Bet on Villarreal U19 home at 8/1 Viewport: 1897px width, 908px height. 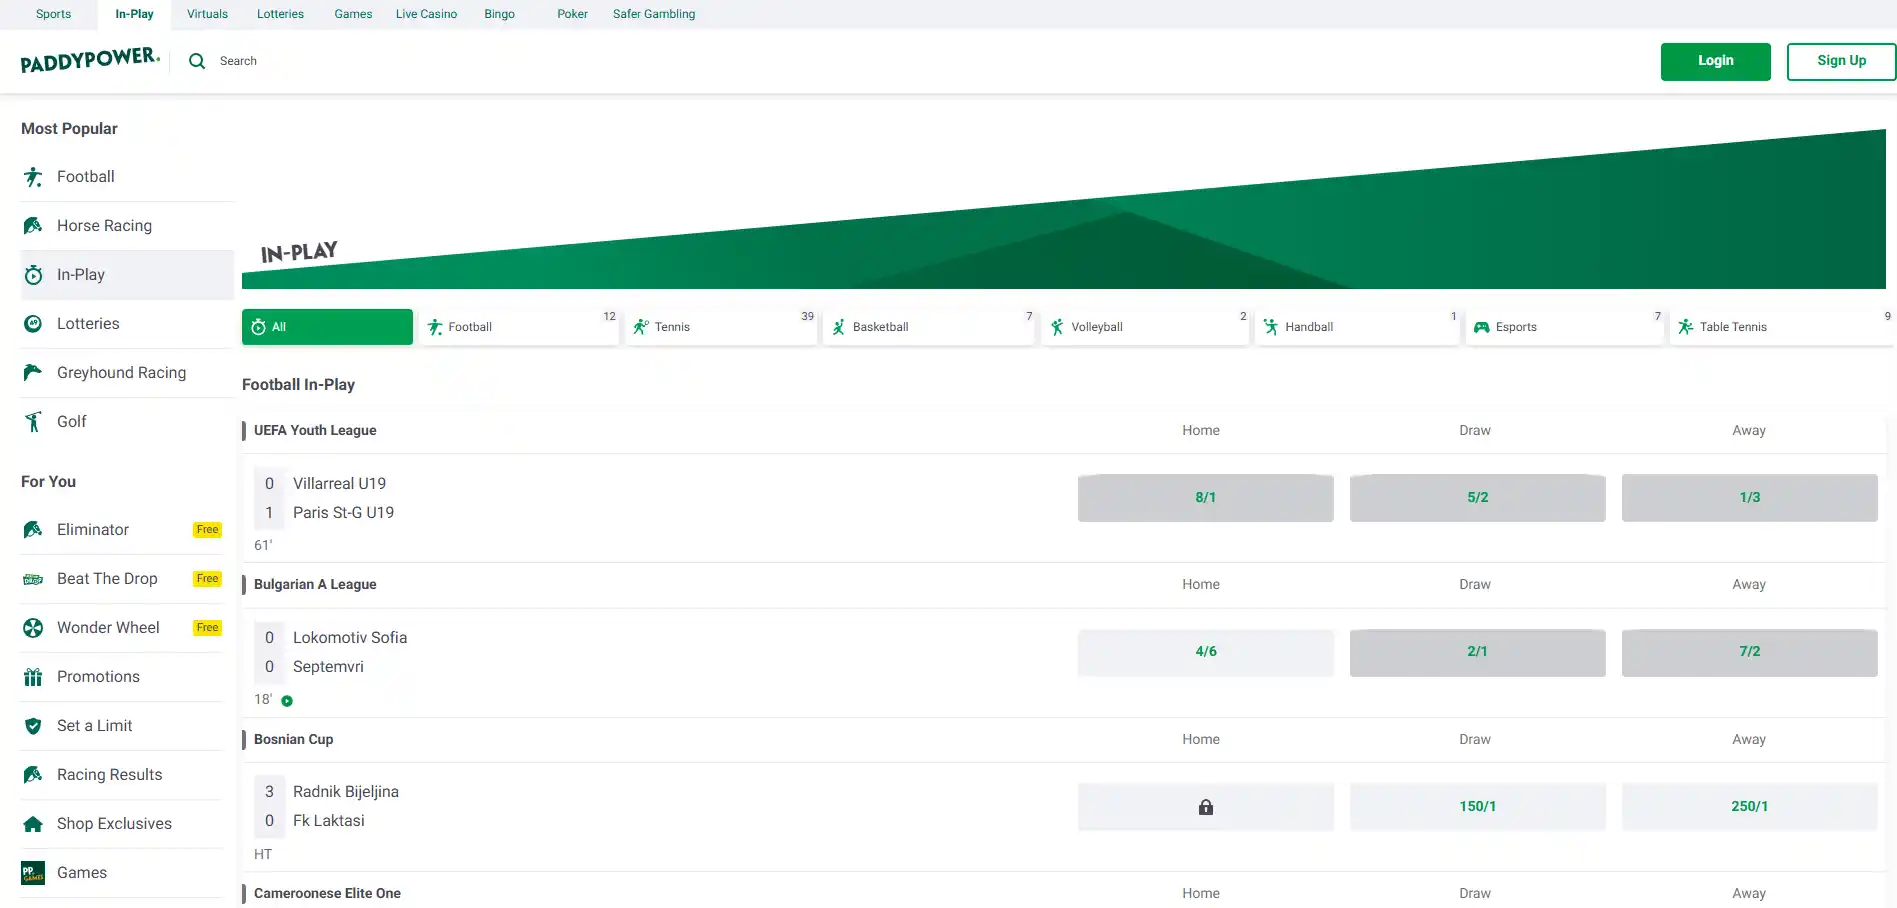[1206, 498]
